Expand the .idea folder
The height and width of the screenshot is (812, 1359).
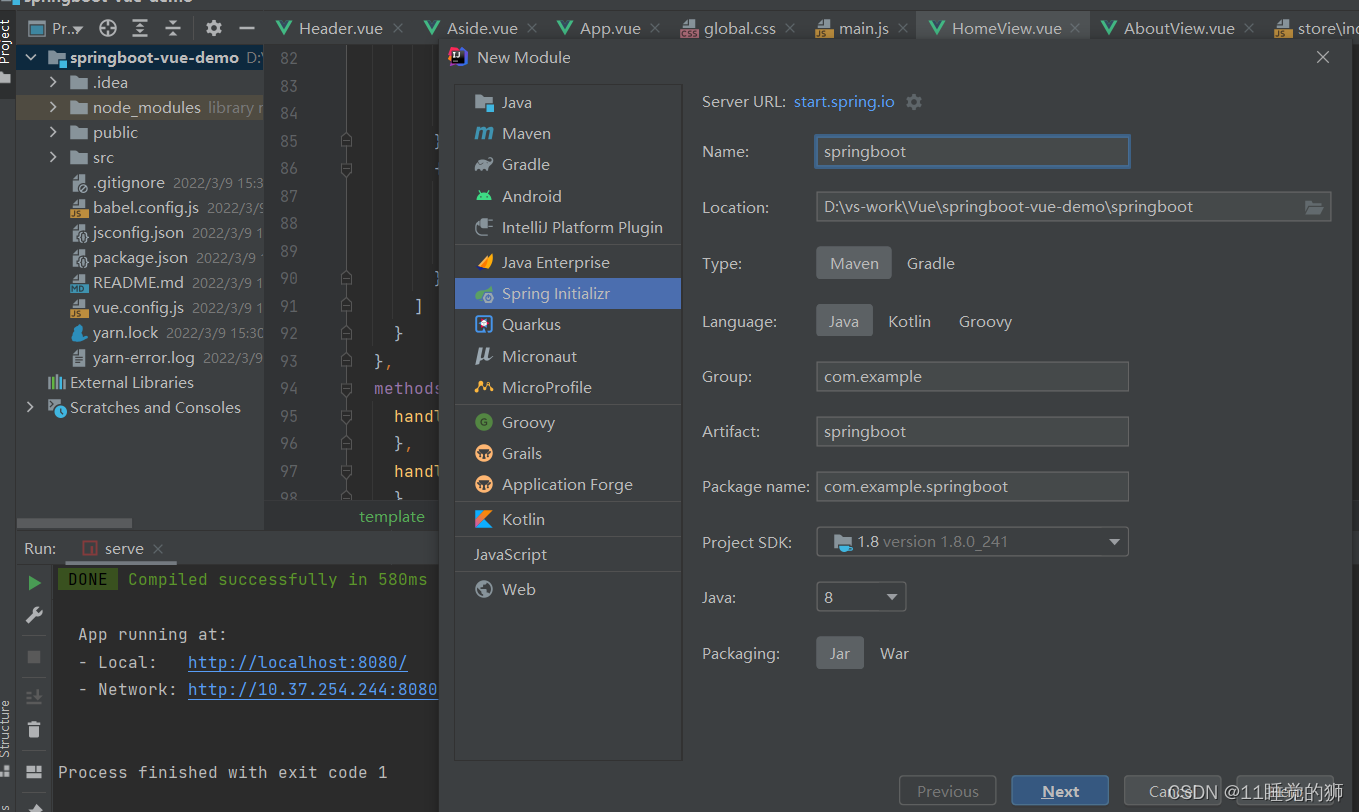click(54, 82)
